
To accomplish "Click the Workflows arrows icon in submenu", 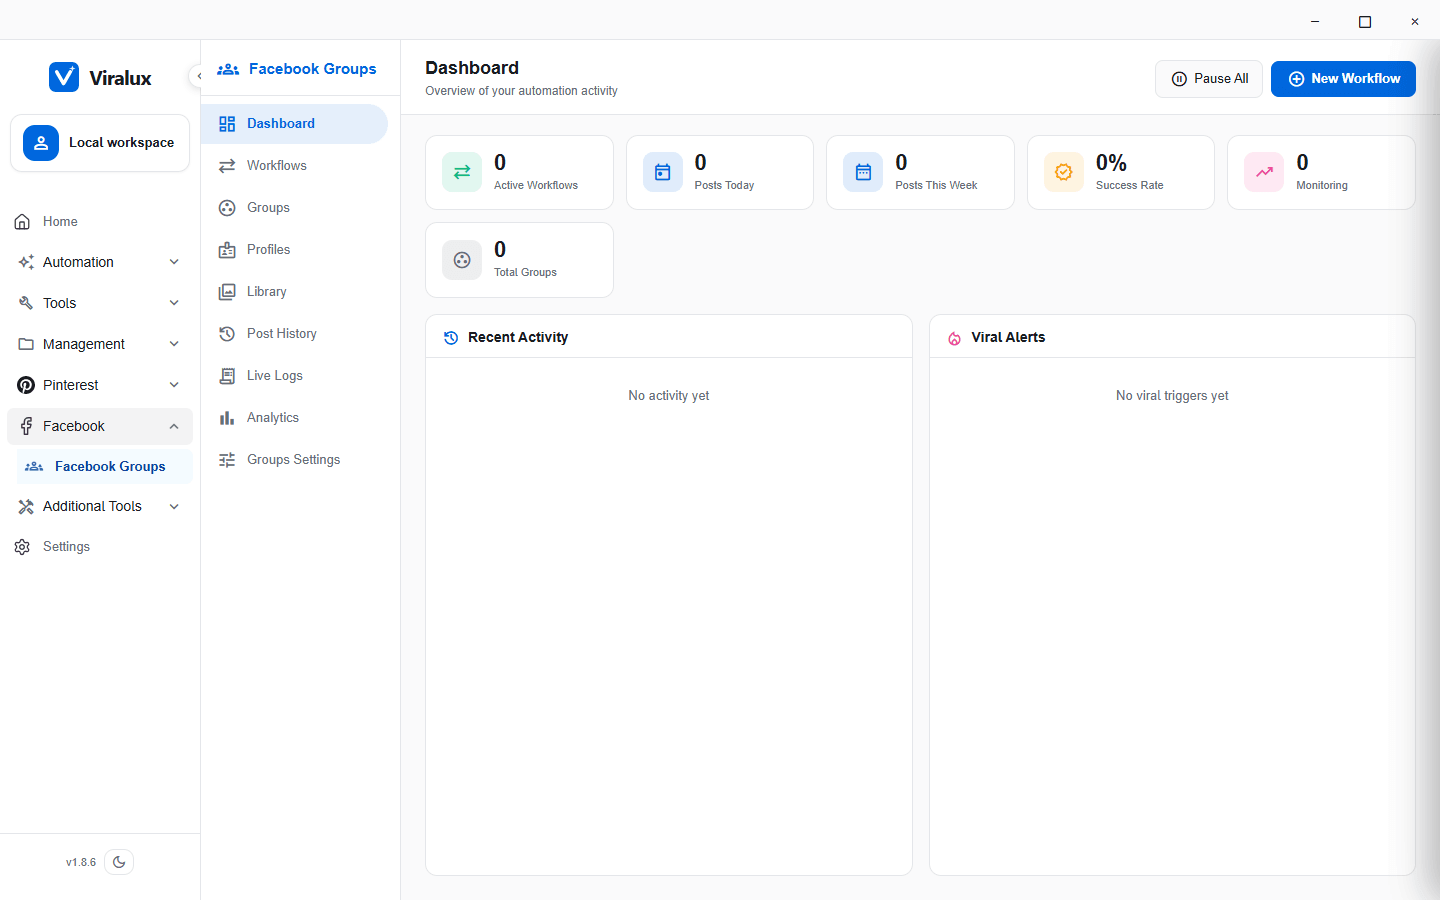I will 227,166.
